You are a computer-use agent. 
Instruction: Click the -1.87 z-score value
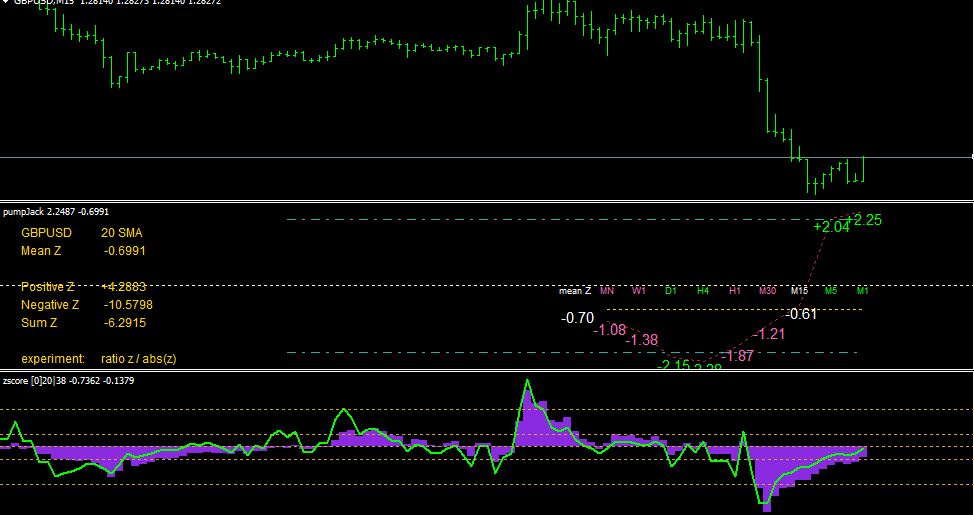tap(737, 356)
